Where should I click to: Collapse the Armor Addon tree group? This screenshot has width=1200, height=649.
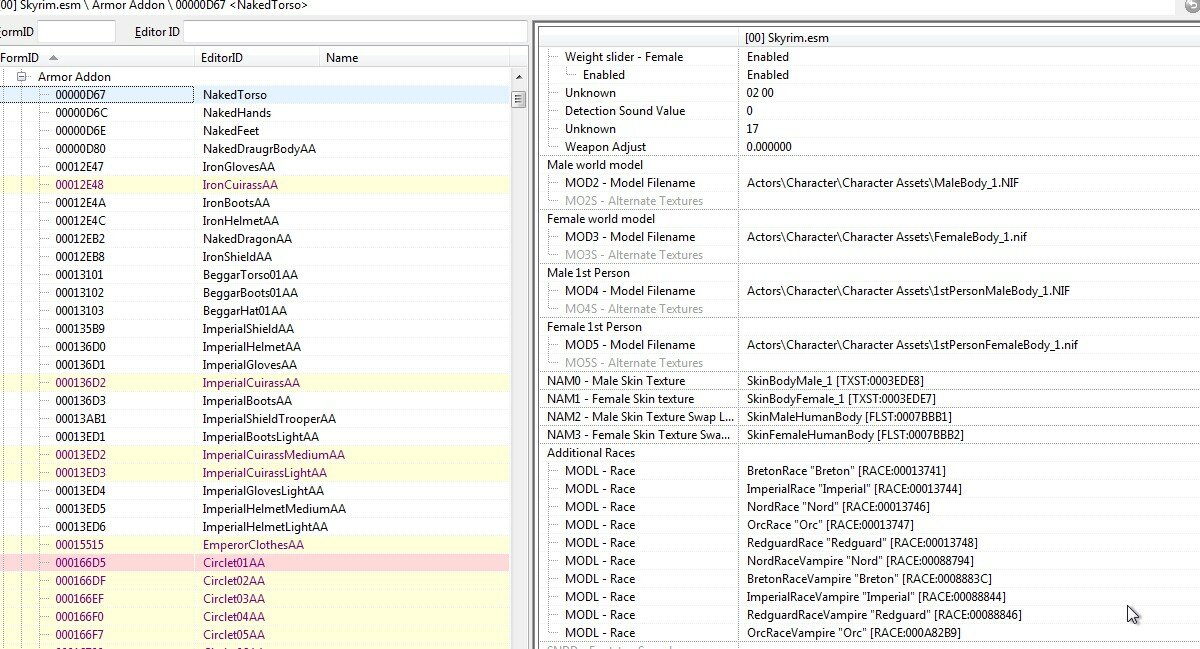tap(21, 77)
